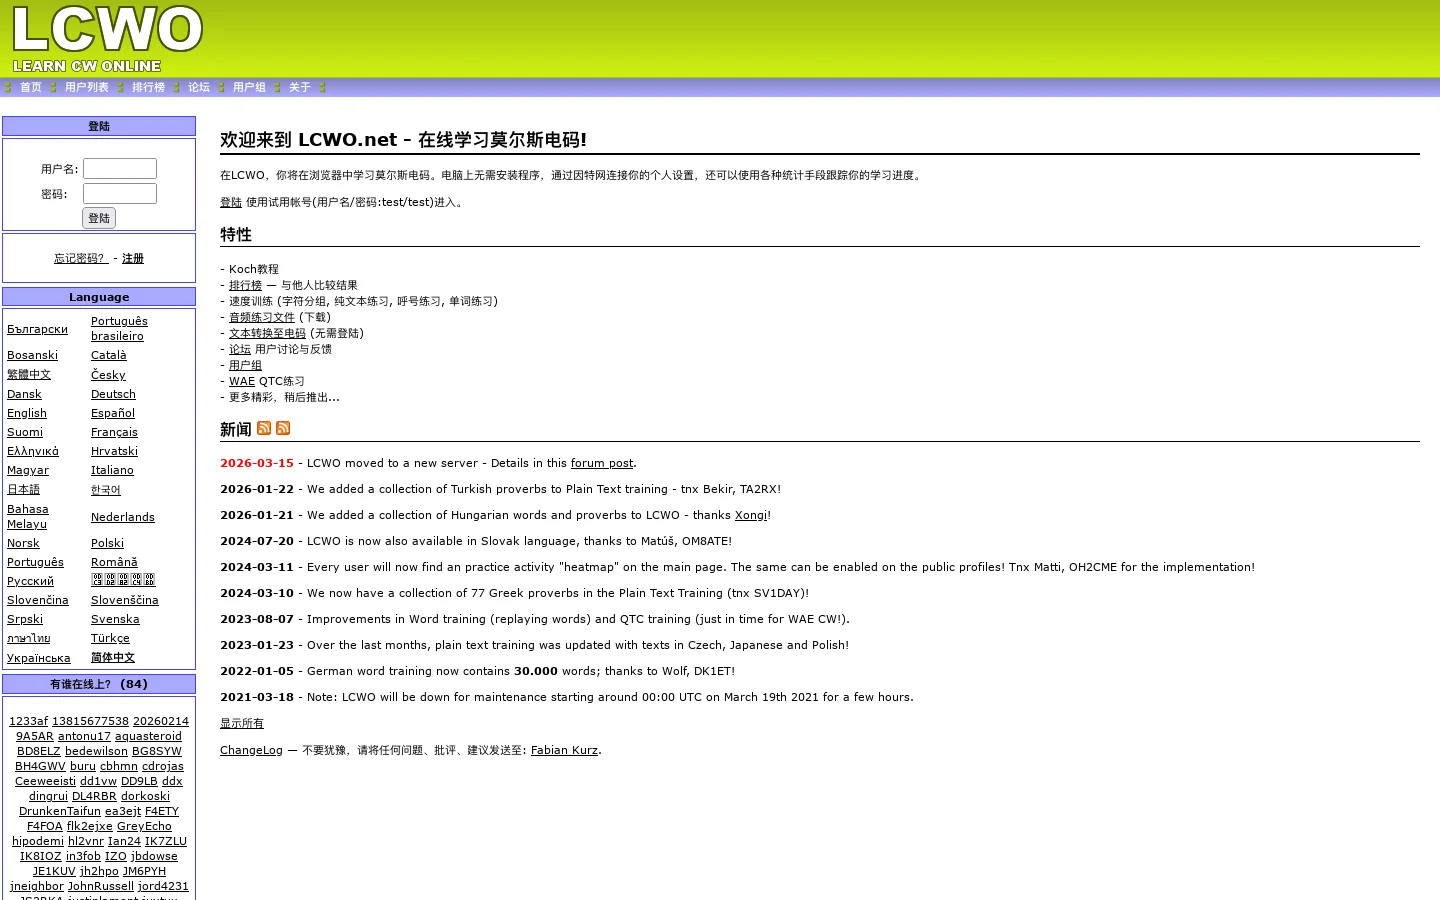1440x900 pixels.
Task: Open online user GreyEcho's profile
Action: (x=144, y=826)
